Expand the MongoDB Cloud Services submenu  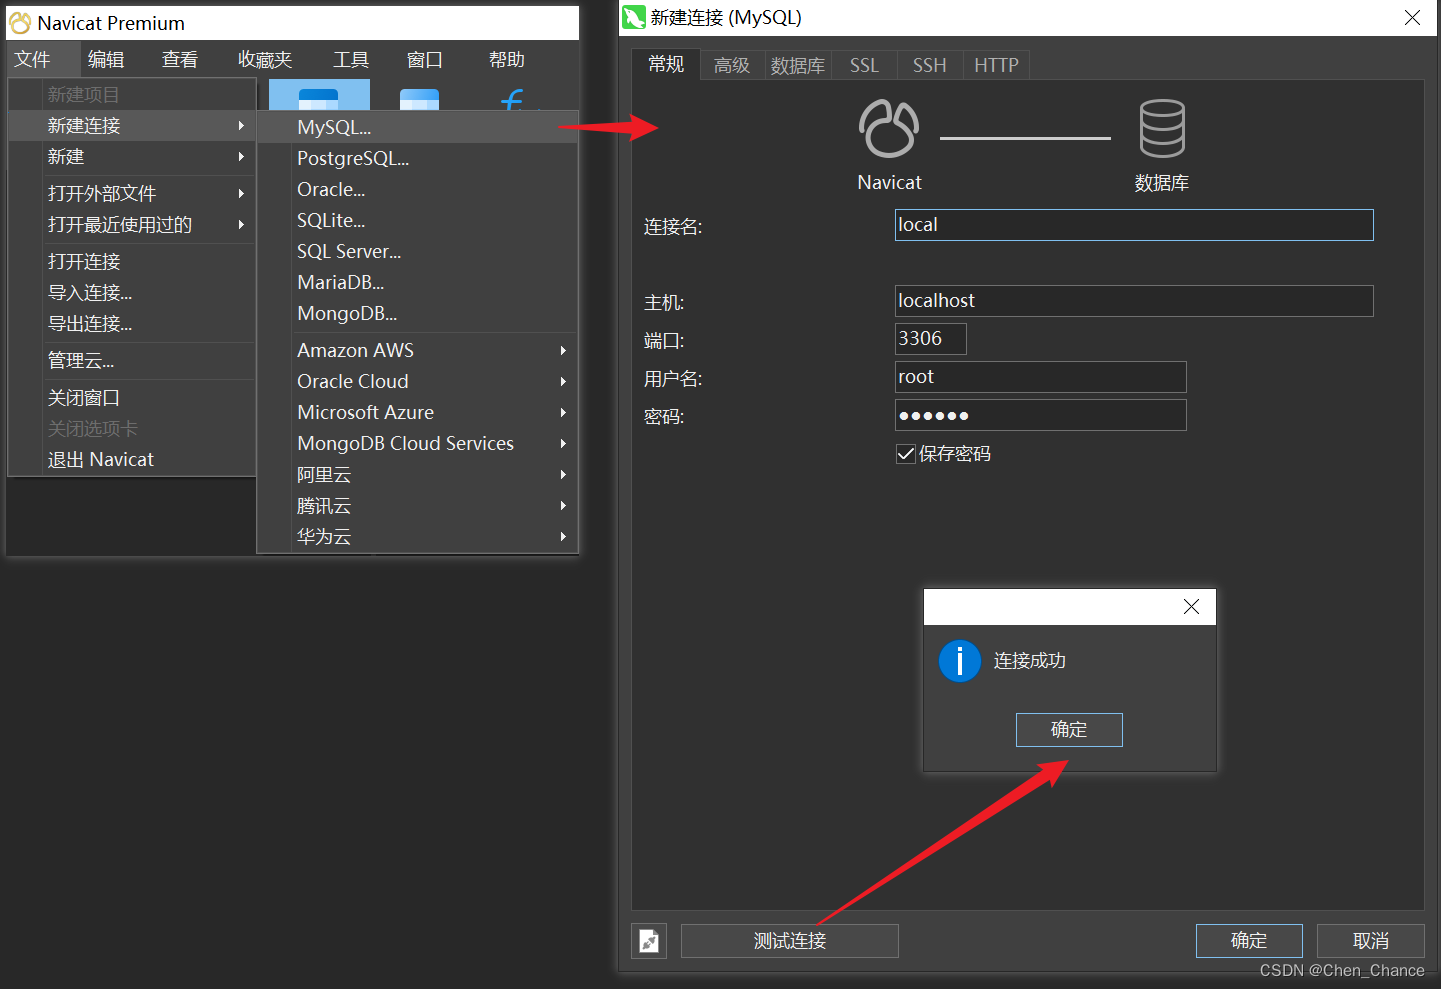tap(563, 444)
